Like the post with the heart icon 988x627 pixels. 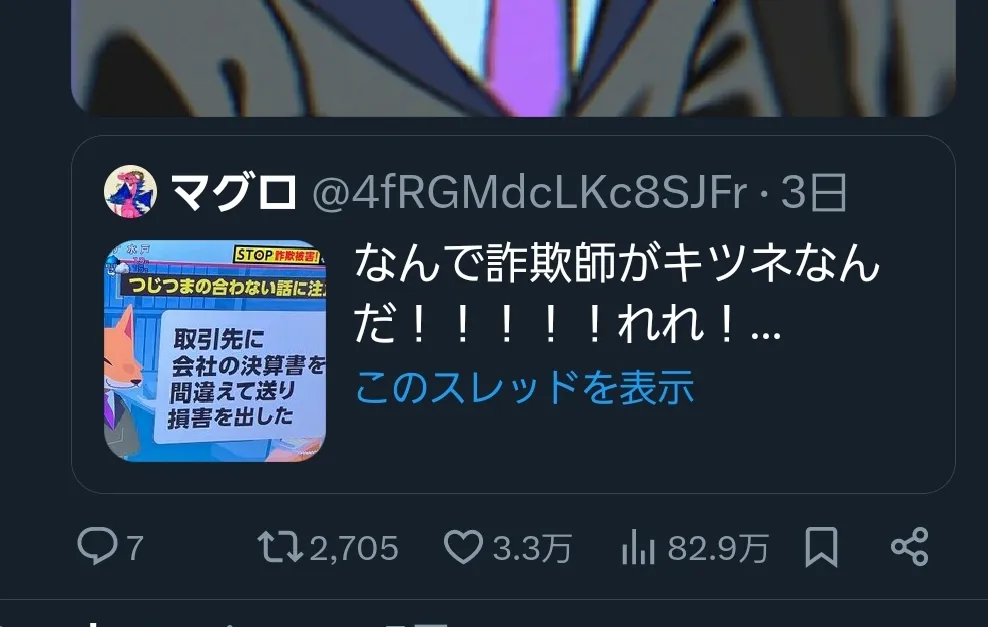tap(463, 547)
